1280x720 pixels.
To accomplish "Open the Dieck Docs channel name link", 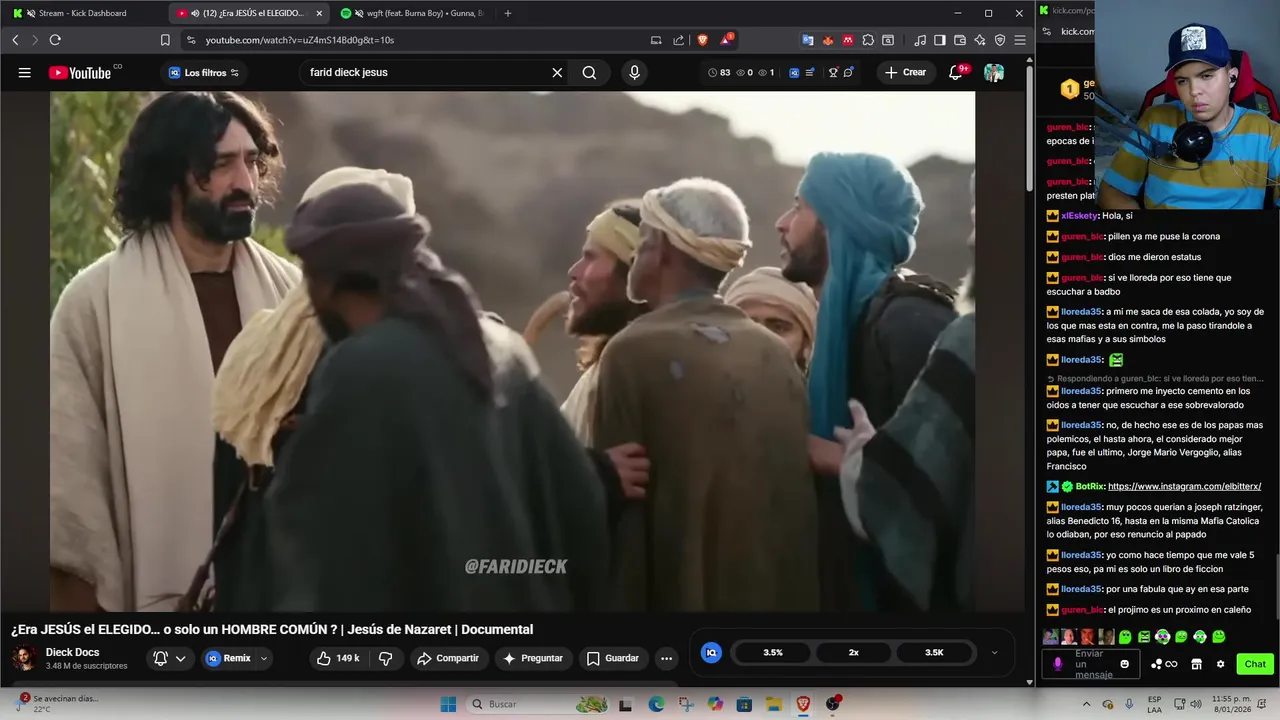I will click(x=72, y=652).
